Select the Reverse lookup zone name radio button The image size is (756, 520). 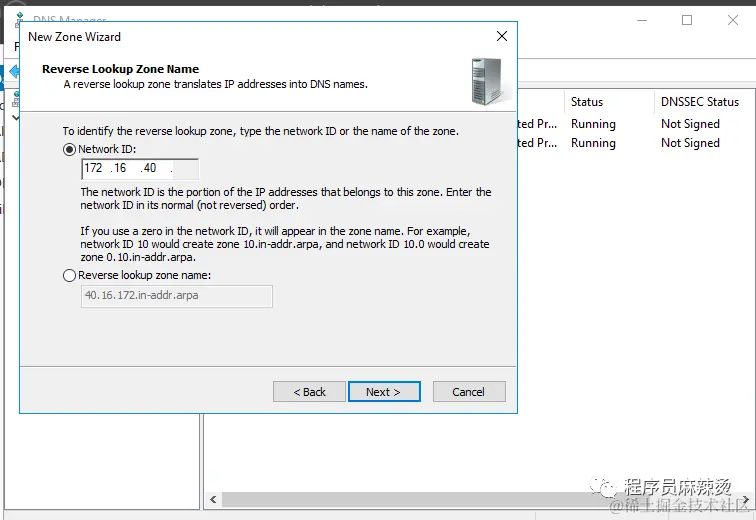click(x=69, y=275)
